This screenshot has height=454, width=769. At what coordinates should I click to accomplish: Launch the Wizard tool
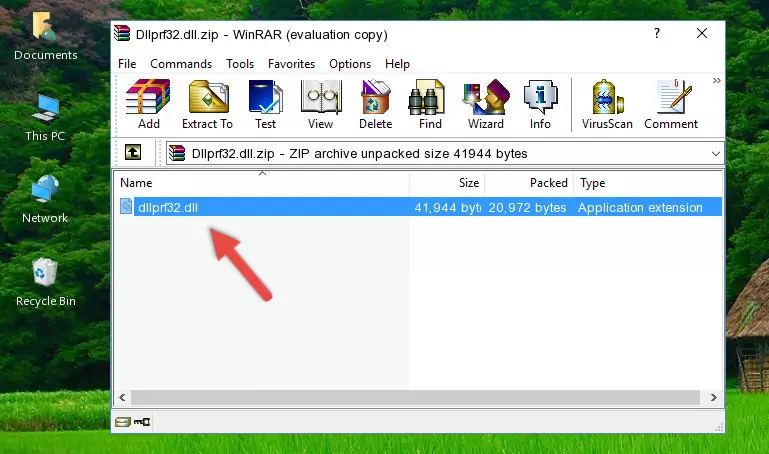point(486,104)
